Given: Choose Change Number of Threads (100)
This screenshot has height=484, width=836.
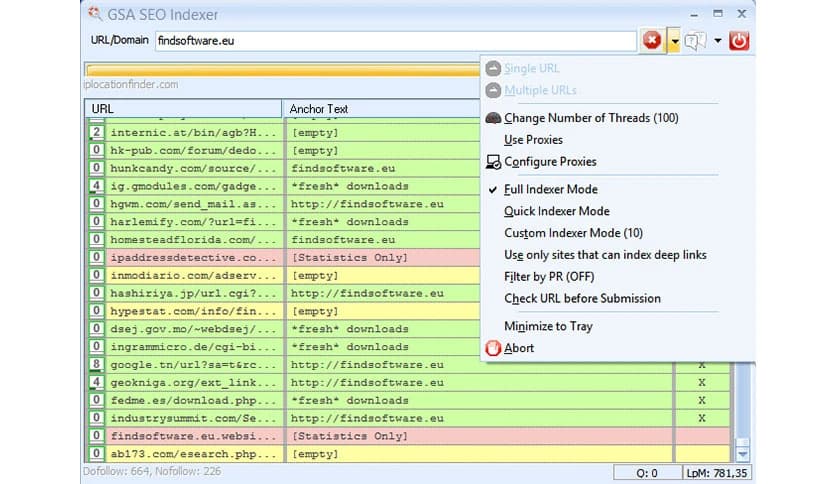Looking at the screenshot, I should tap(591, 118).
